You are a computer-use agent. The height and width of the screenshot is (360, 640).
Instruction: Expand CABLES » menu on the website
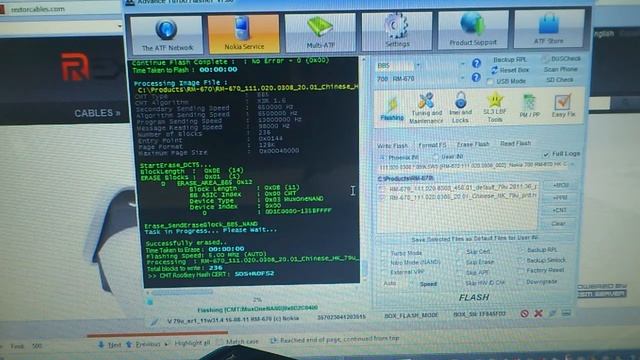tap(97, 113)
